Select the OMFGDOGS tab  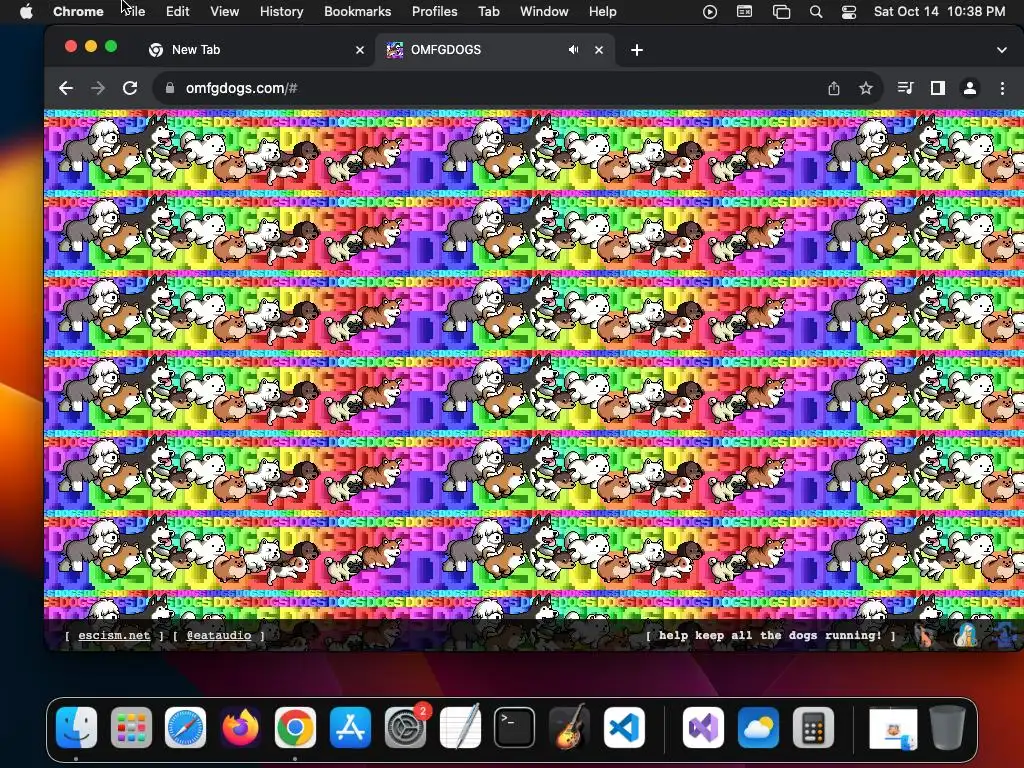coord(494,50)
